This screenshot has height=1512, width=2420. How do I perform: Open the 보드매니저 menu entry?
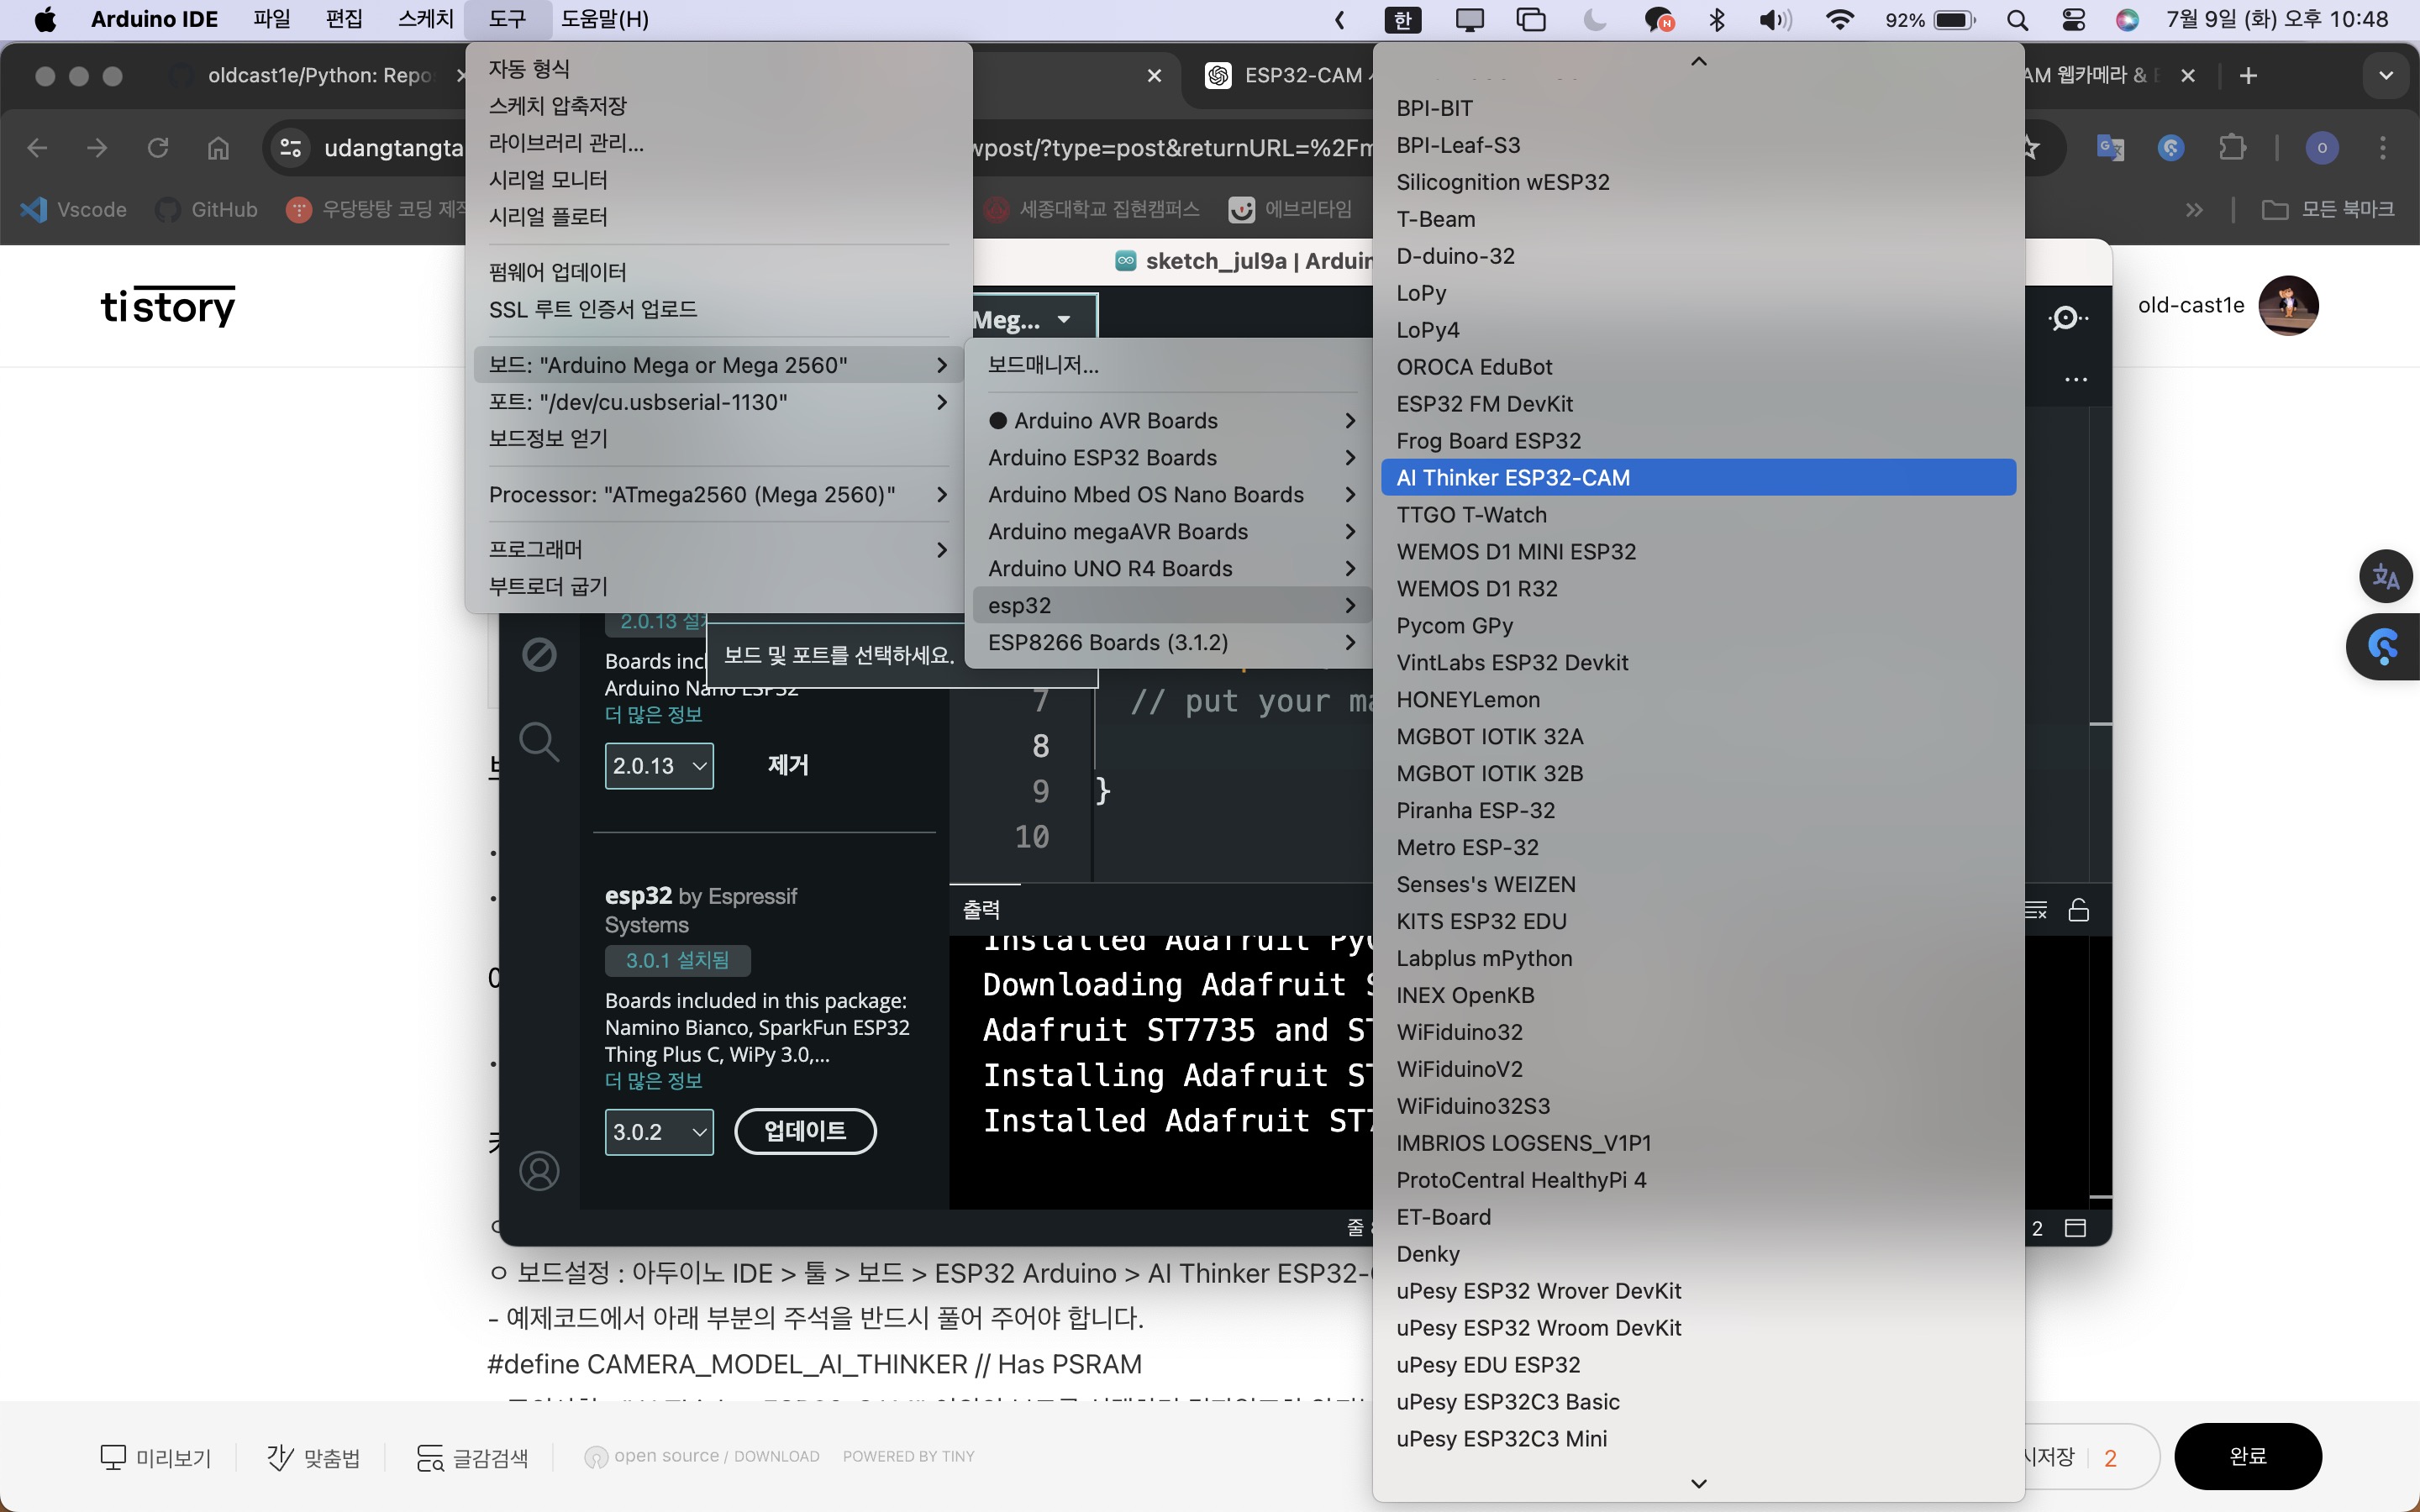click(x=1043, y=365)
